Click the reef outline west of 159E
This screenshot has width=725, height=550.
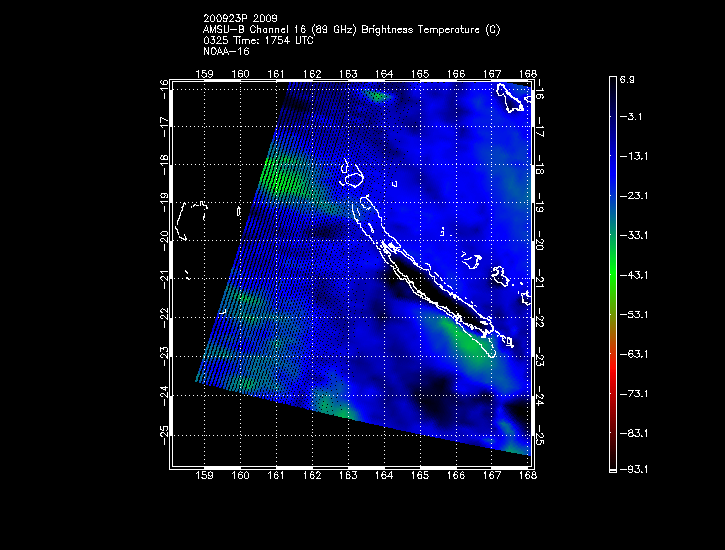click(x=190, y=221)
